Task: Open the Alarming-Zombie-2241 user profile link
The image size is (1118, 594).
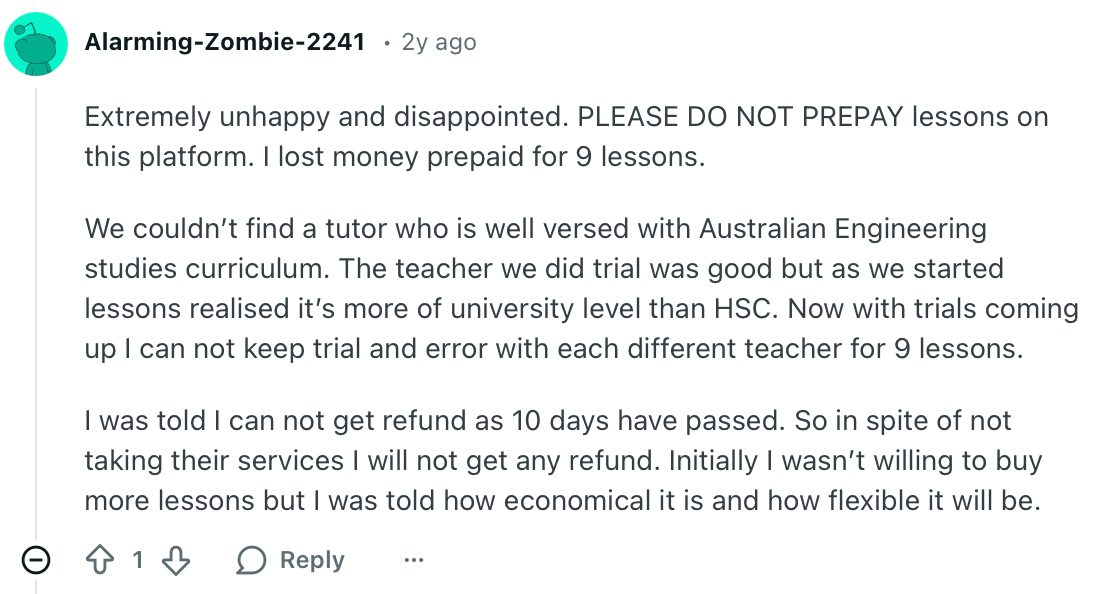Action: [225, 42]
